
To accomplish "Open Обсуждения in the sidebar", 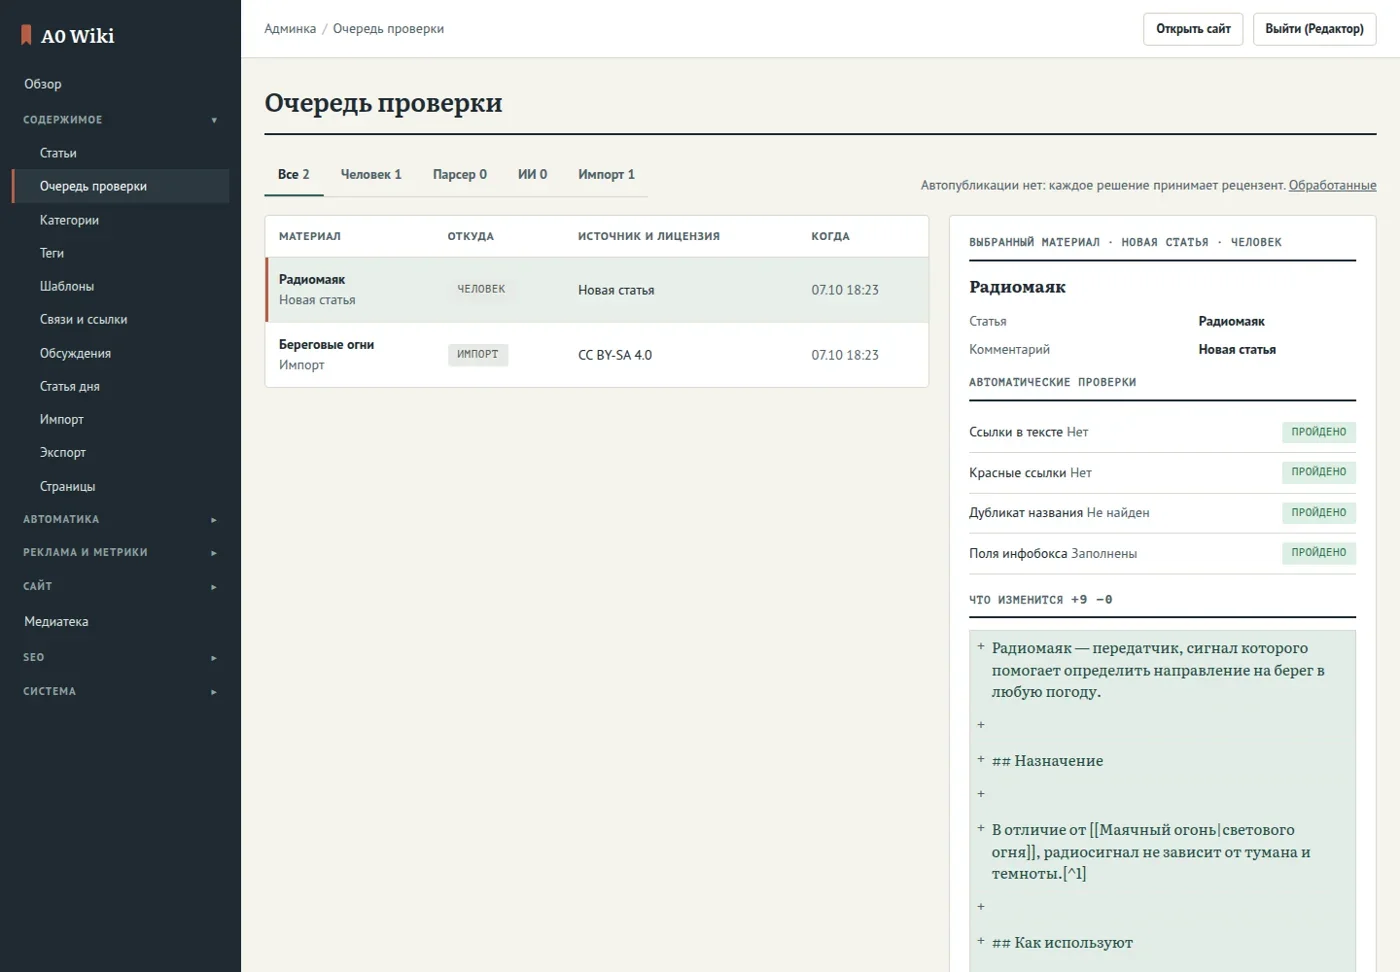I will click(120, 353).
